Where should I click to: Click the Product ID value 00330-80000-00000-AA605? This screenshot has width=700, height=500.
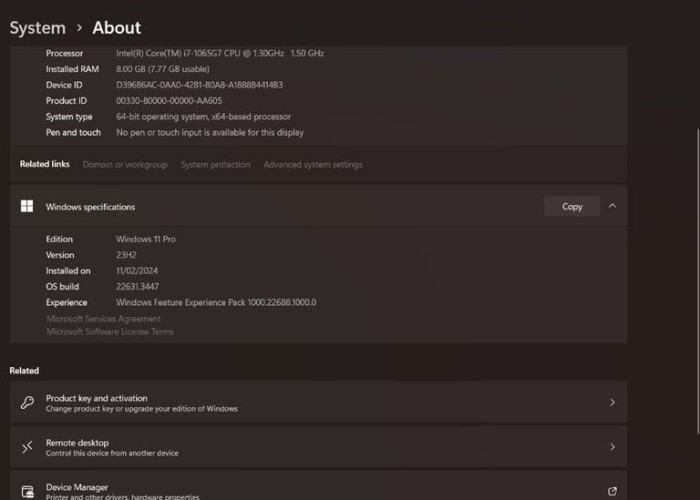pyautogui.click(x=169, y=101)
